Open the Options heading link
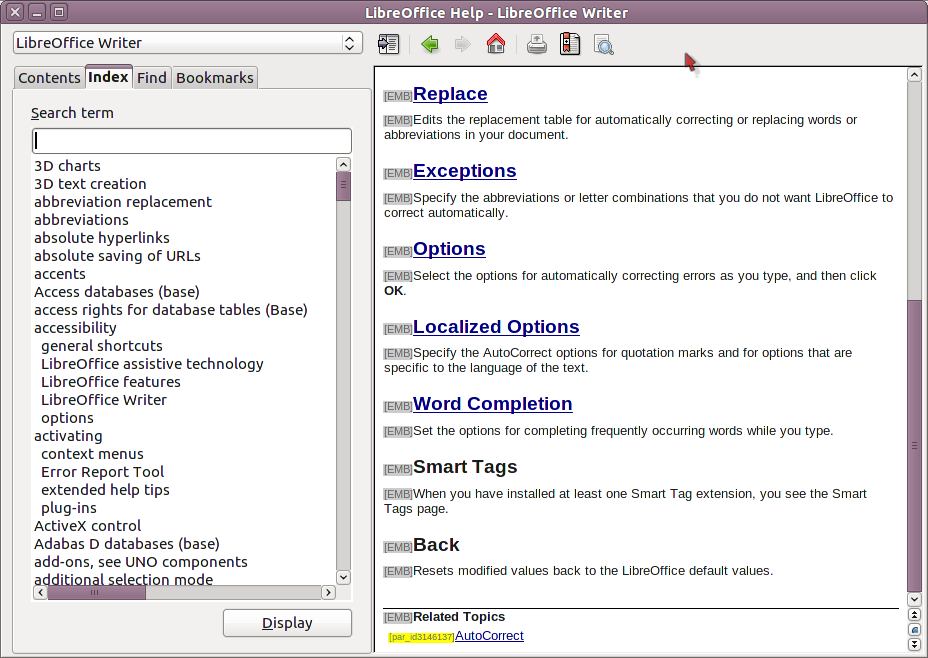Viewport: 928px width, 658px height. (x=449, y=249)
